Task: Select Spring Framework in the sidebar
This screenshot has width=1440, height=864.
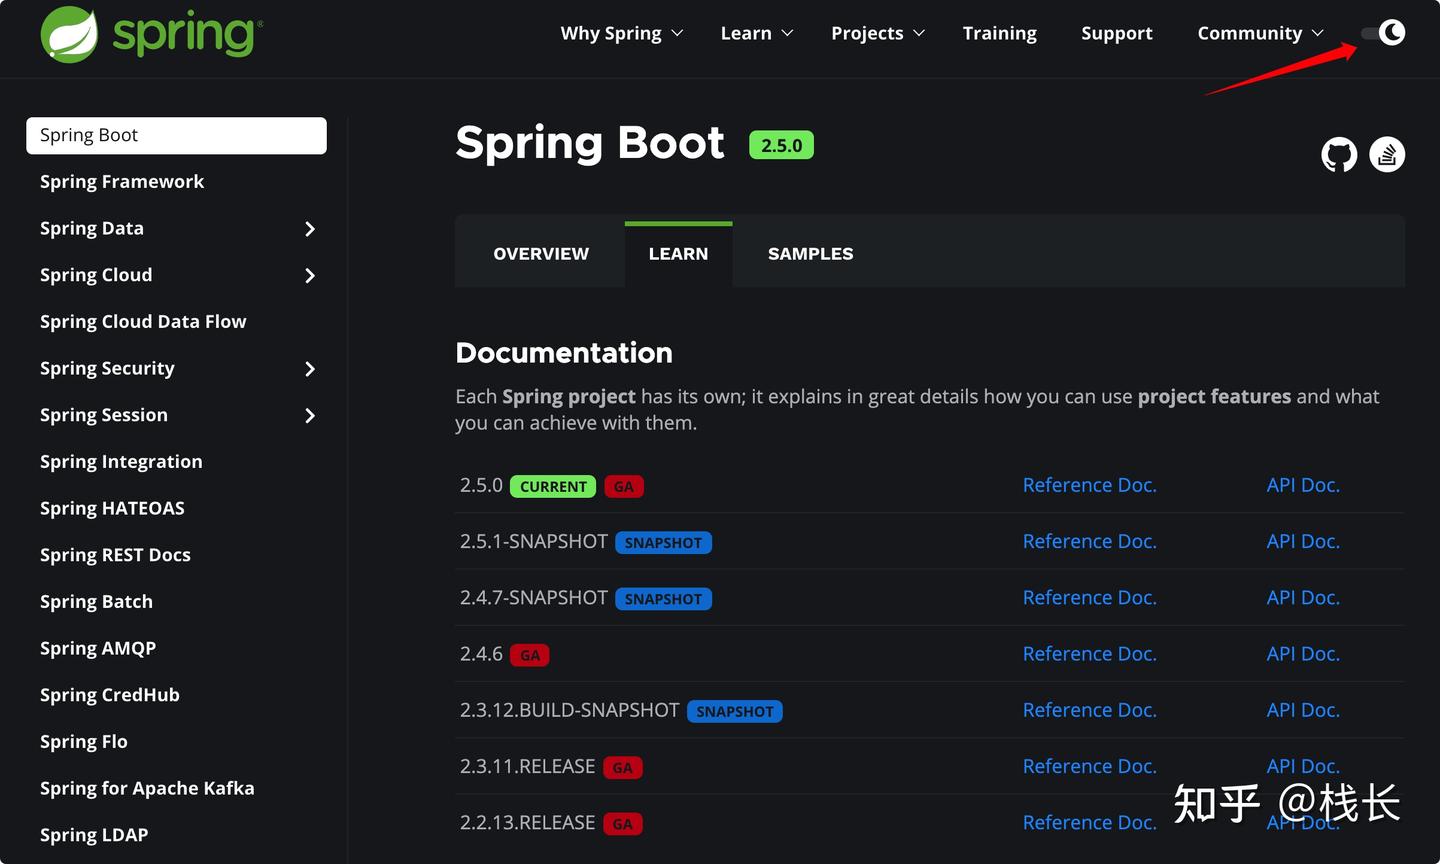Action: pos(122,182)
